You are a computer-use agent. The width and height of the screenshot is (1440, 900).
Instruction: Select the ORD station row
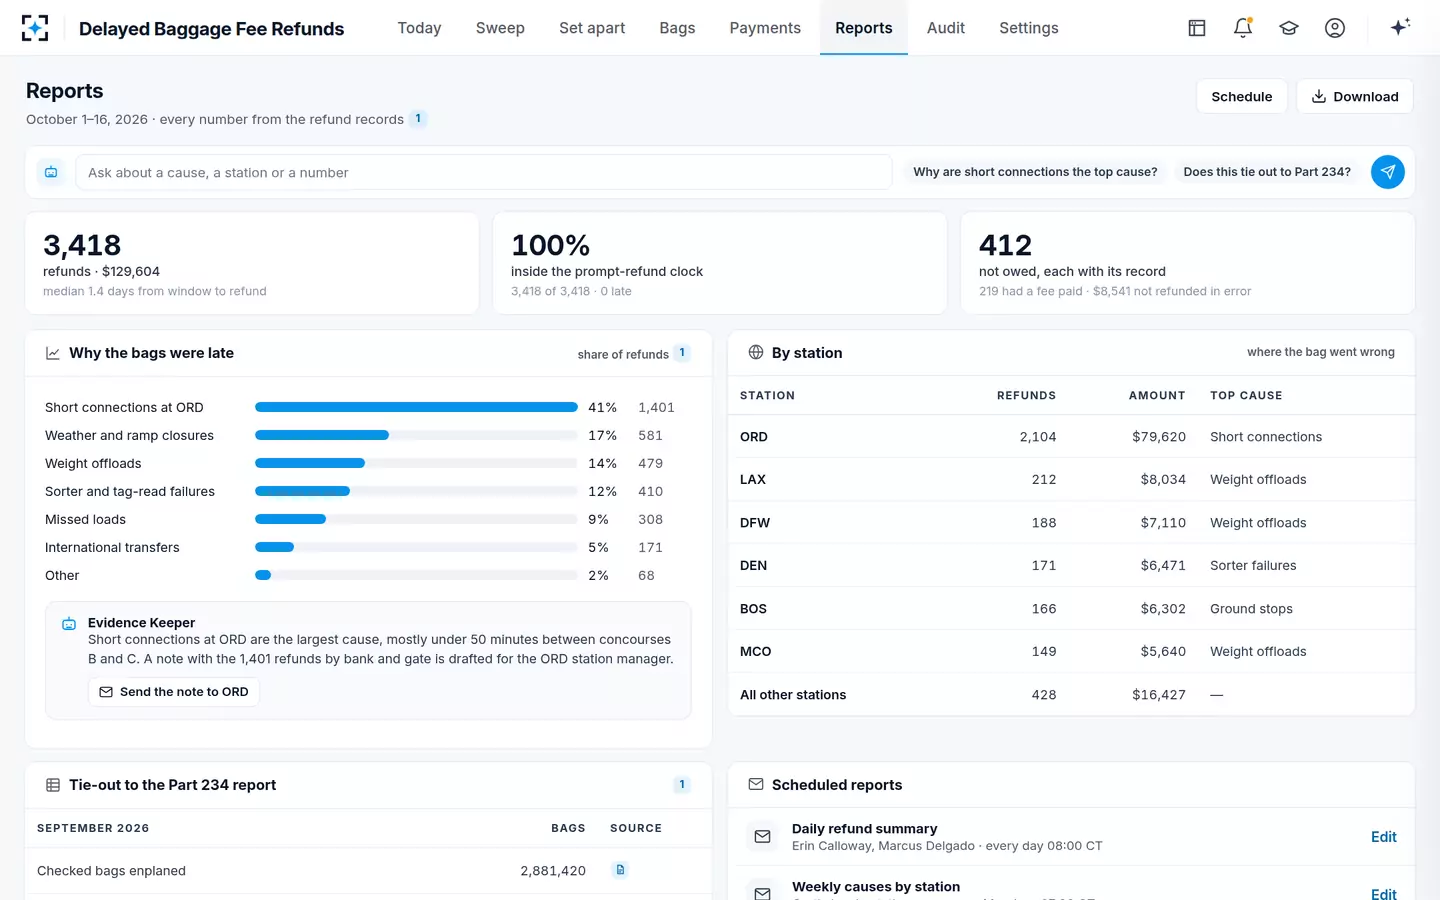[x=1071, y=437]
